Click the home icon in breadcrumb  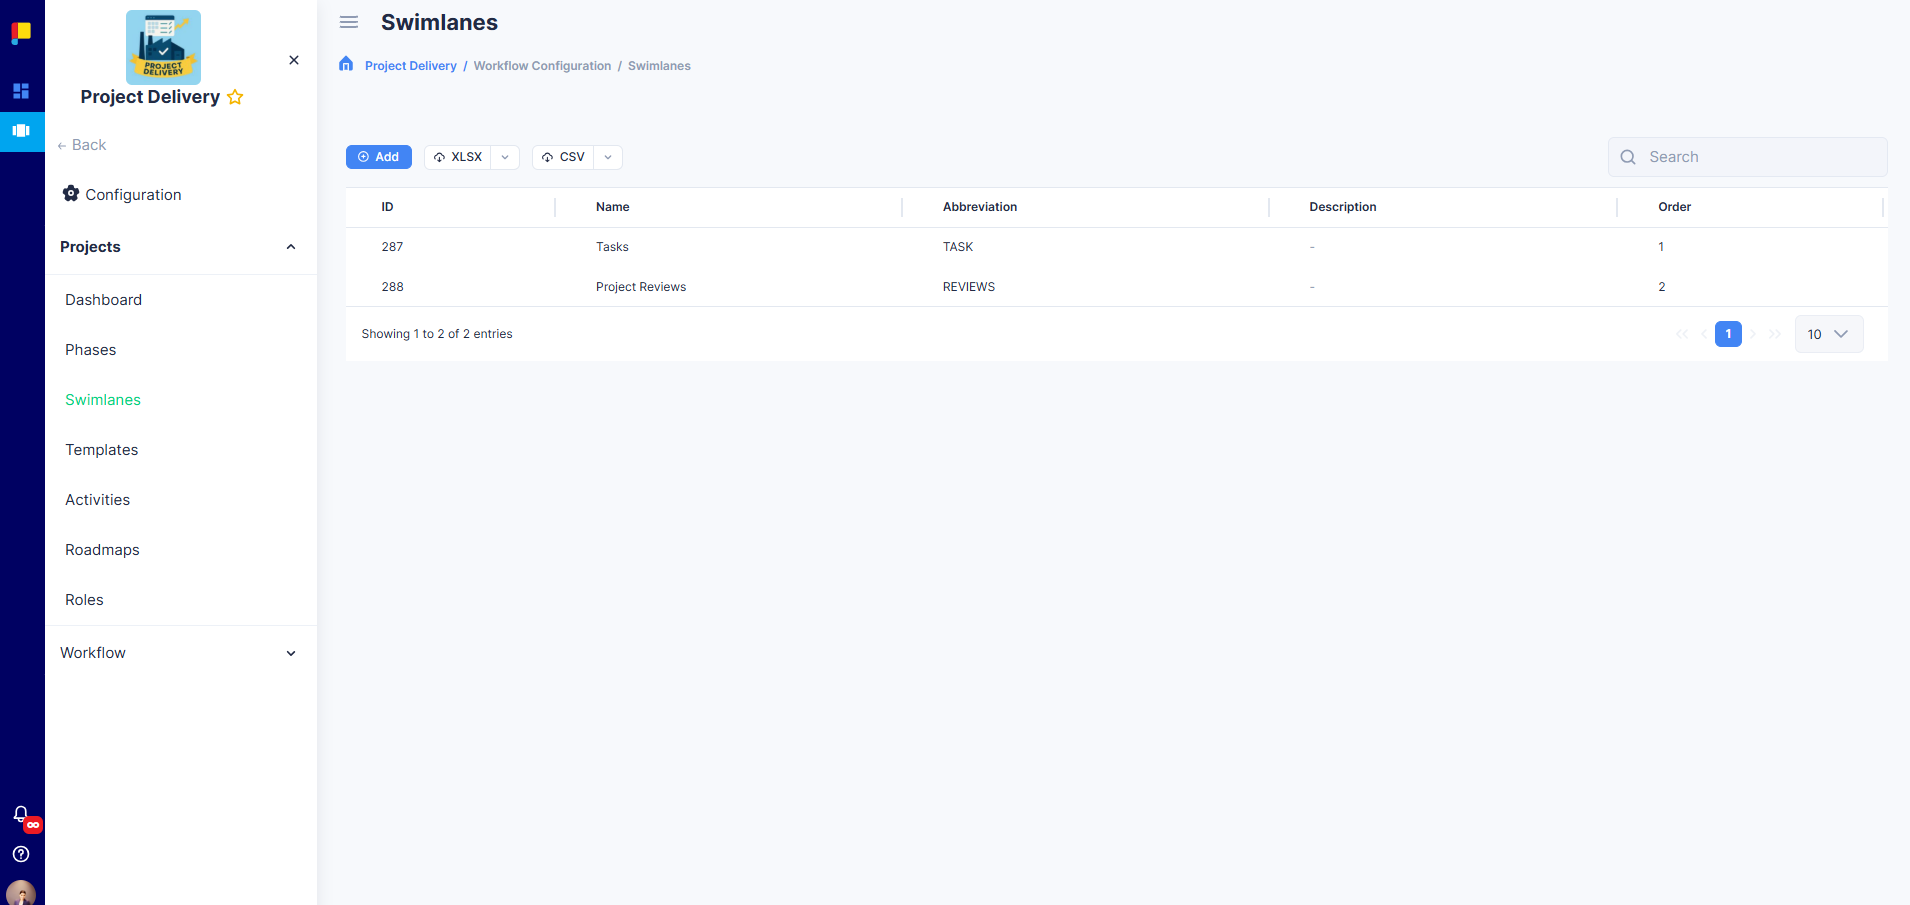coord(346,64)
